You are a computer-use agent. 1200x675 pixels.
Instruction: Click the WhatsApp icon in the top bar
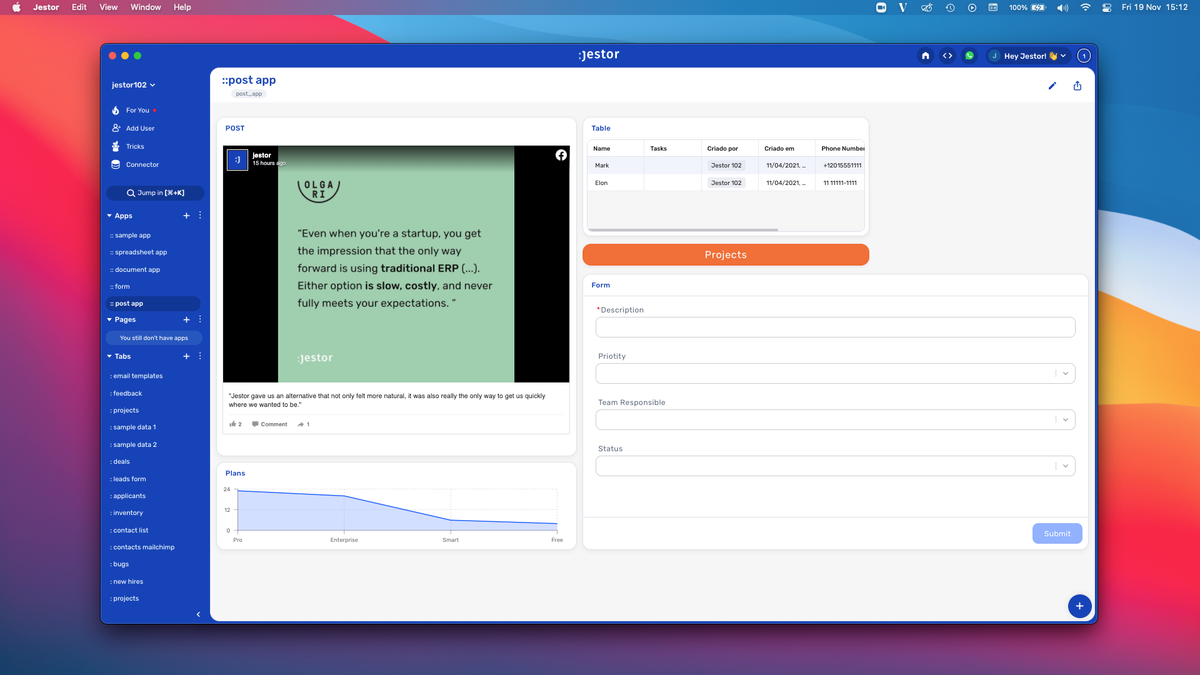969,55
